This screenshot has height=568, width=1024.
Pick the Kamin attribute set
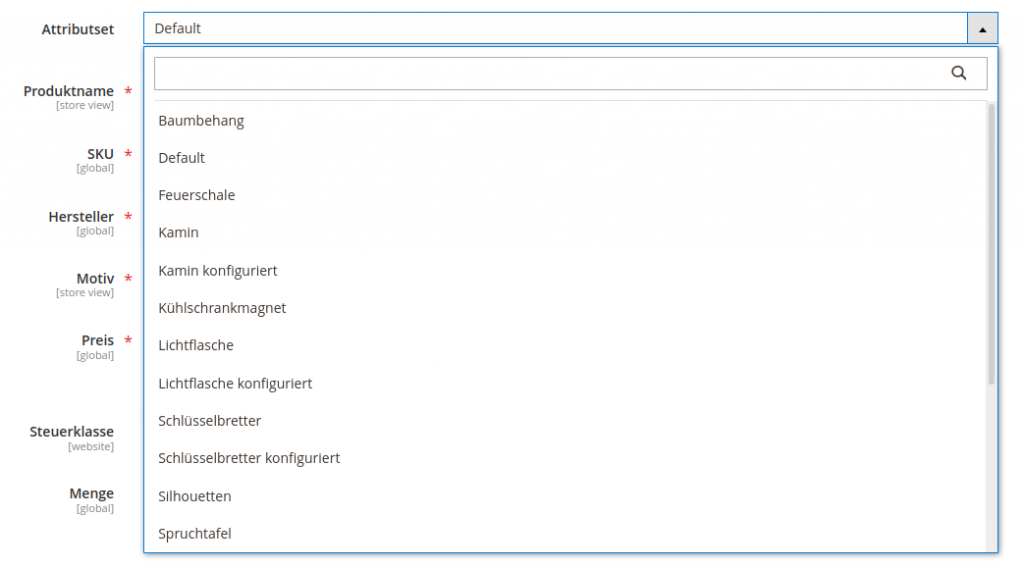179,233
